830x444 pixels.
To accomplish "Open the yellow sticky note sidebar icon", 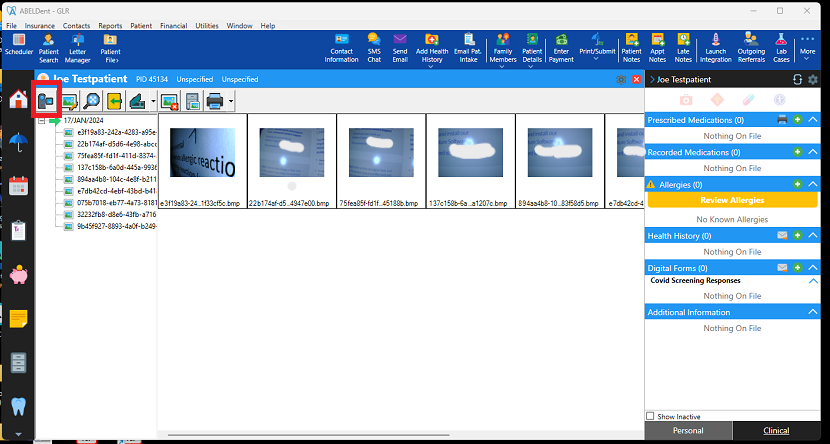I will click(x=18, y=319).
